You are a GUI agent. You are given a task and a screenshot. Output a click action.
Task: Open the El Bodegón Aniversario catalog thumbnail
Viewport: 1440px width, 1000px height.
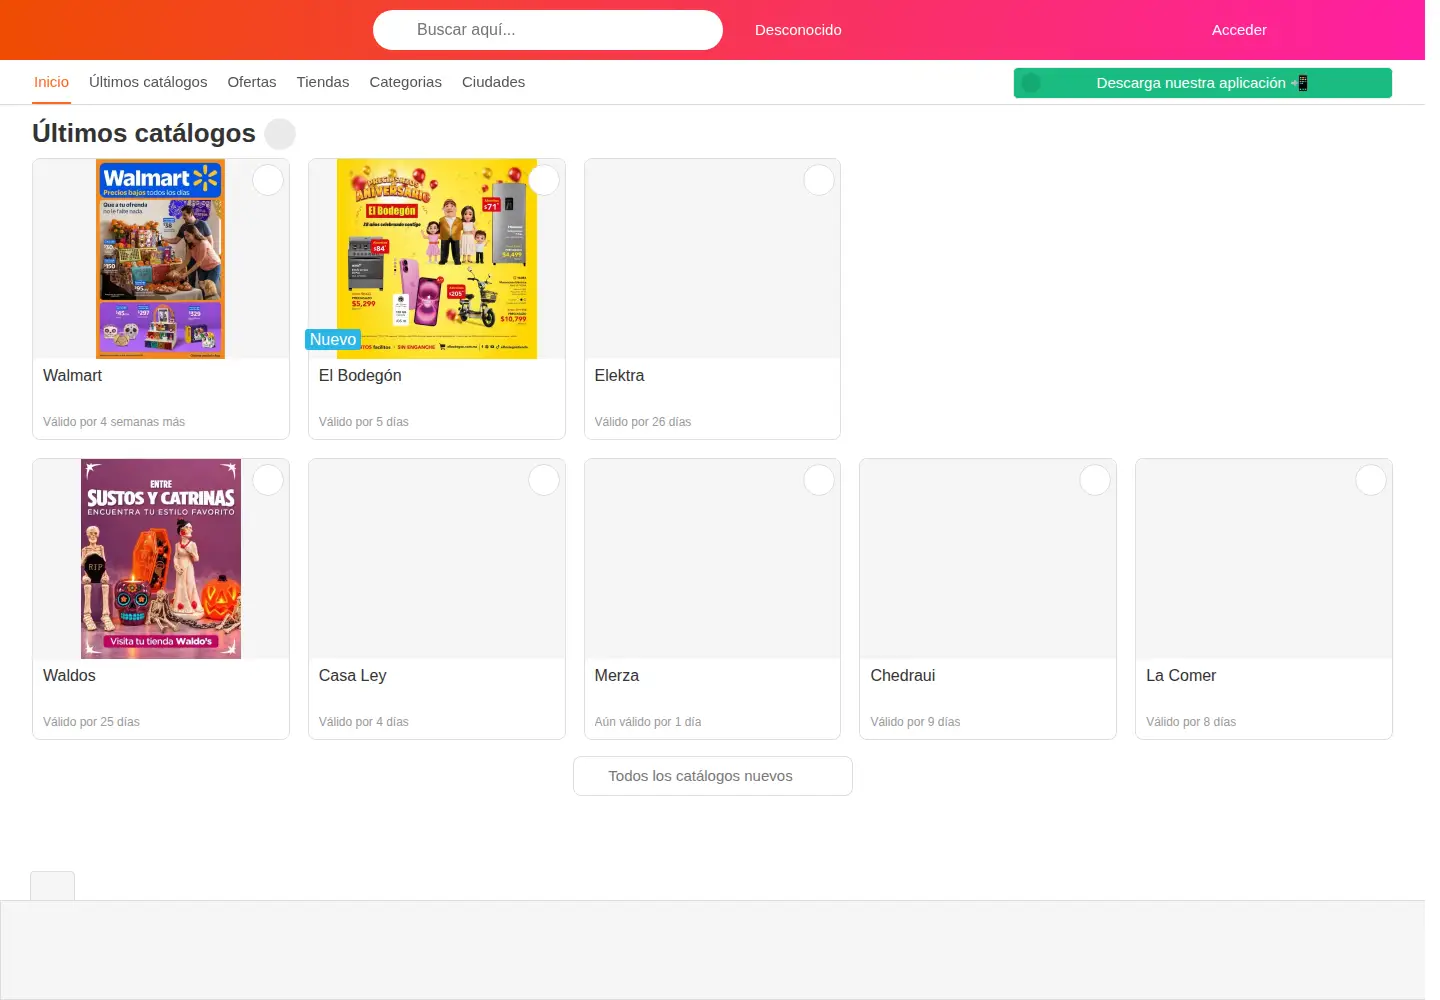coord(437,259)
